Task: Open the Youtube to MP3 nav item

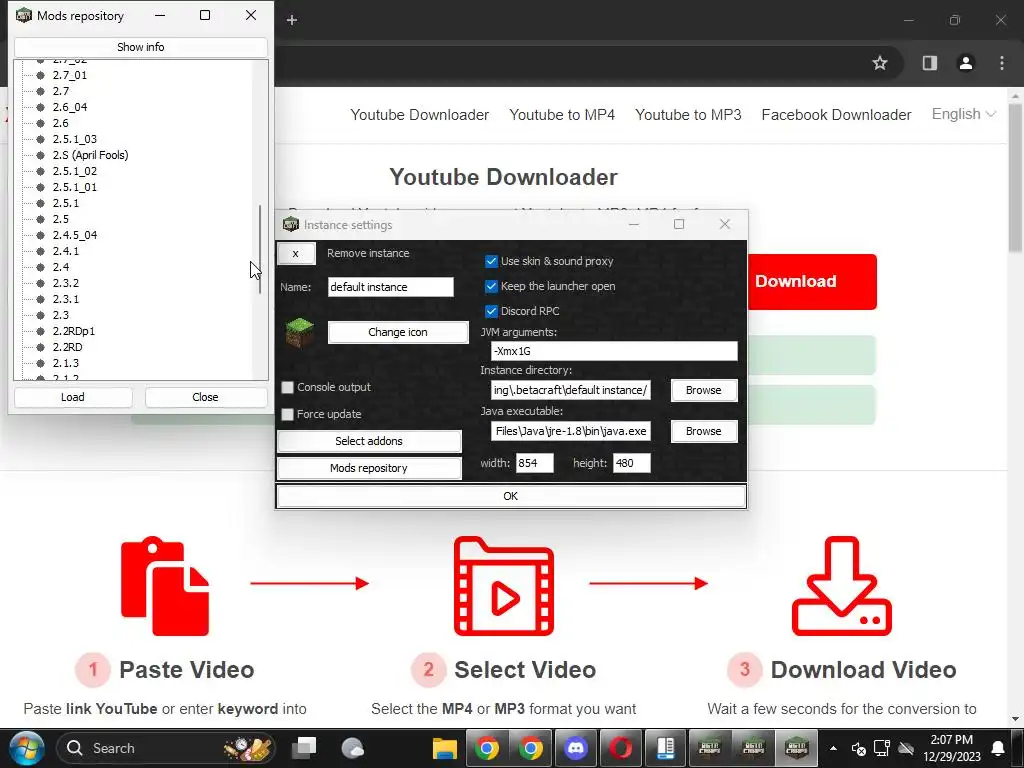Action: (688, 115)
